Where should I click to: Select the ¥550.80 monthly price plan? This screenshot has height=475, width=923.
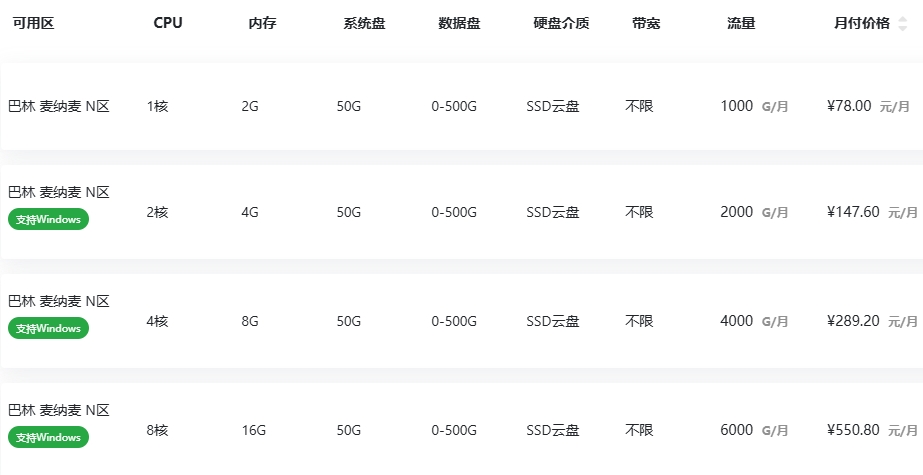[x=462, y=429]
